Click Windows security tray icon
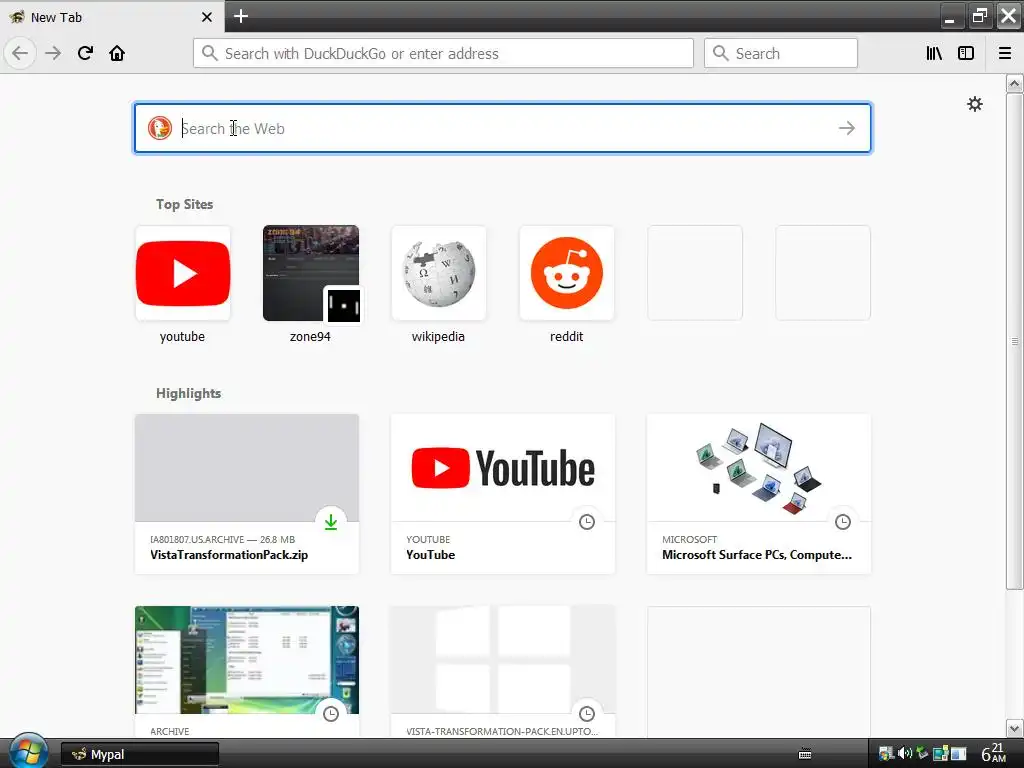The image size is (1024, 768). pyautogui.click(x=886, y=754)
